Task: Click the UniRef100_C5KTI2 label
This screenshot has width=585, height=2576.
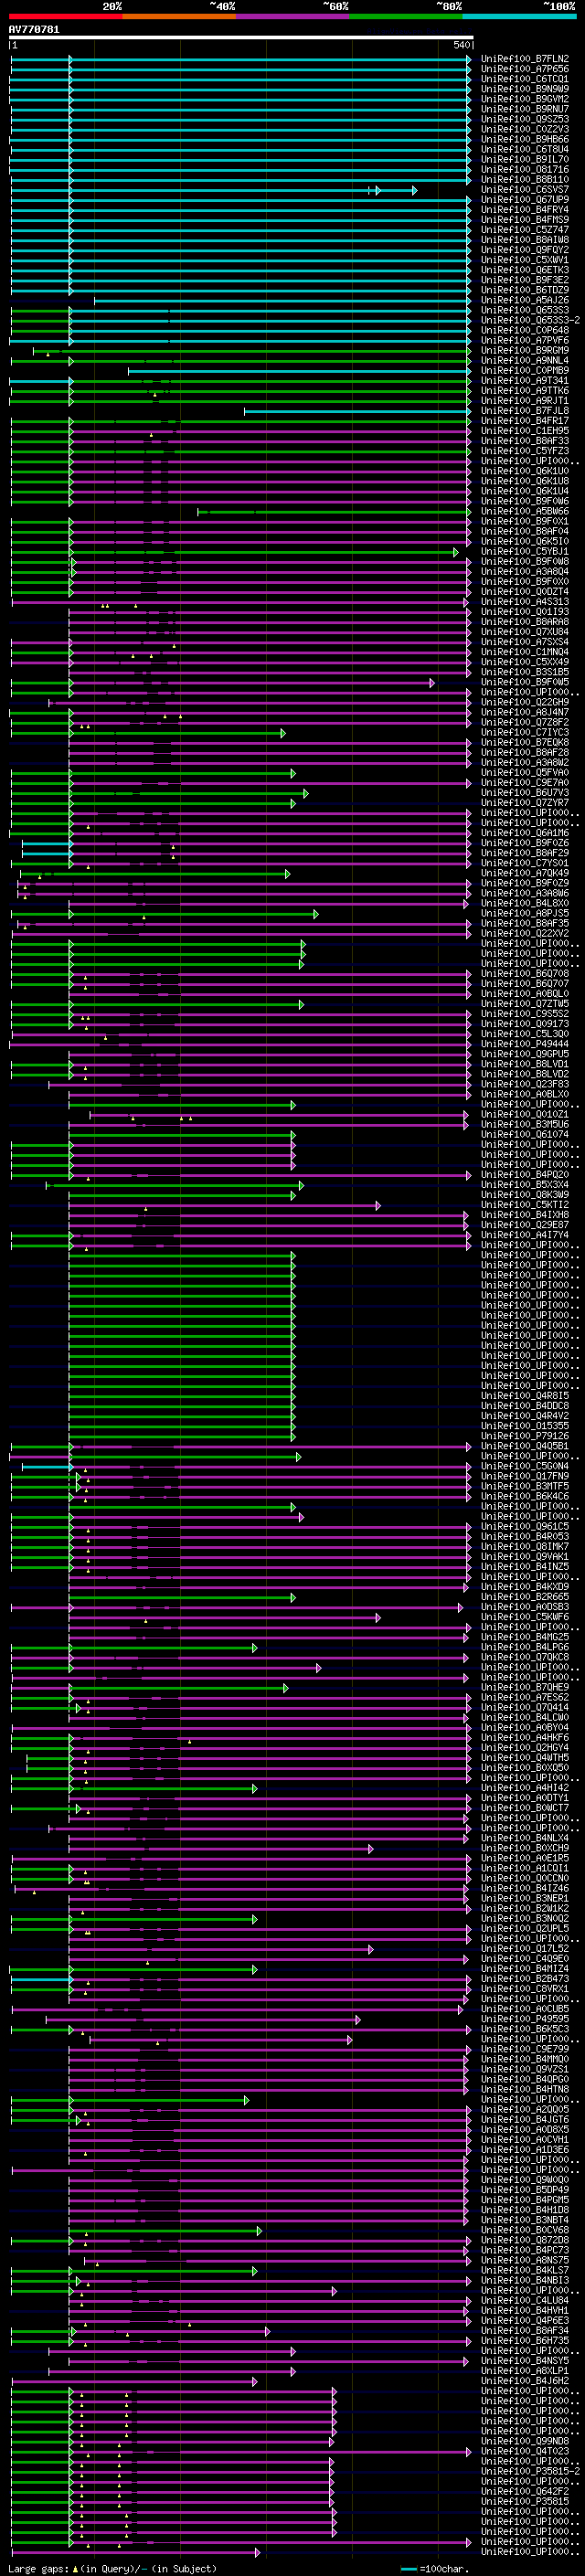Action: pos(524,1205)
